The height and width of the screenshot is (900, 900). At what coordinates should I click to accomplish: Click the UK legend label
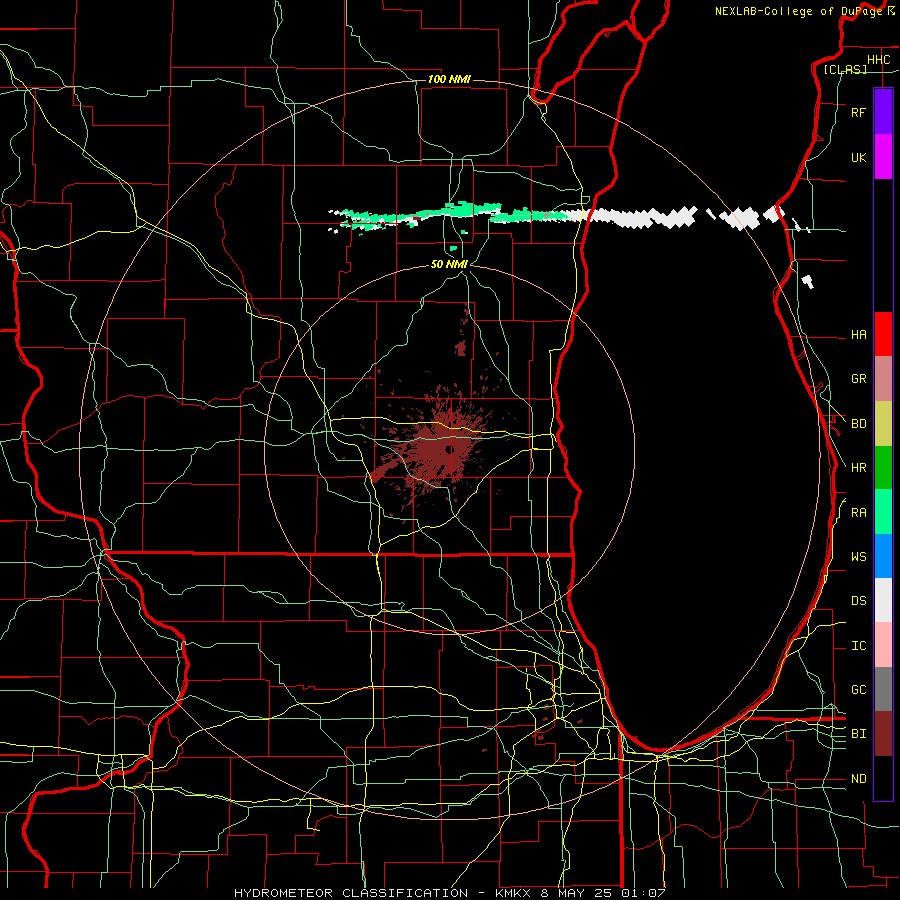pos(858,157)
